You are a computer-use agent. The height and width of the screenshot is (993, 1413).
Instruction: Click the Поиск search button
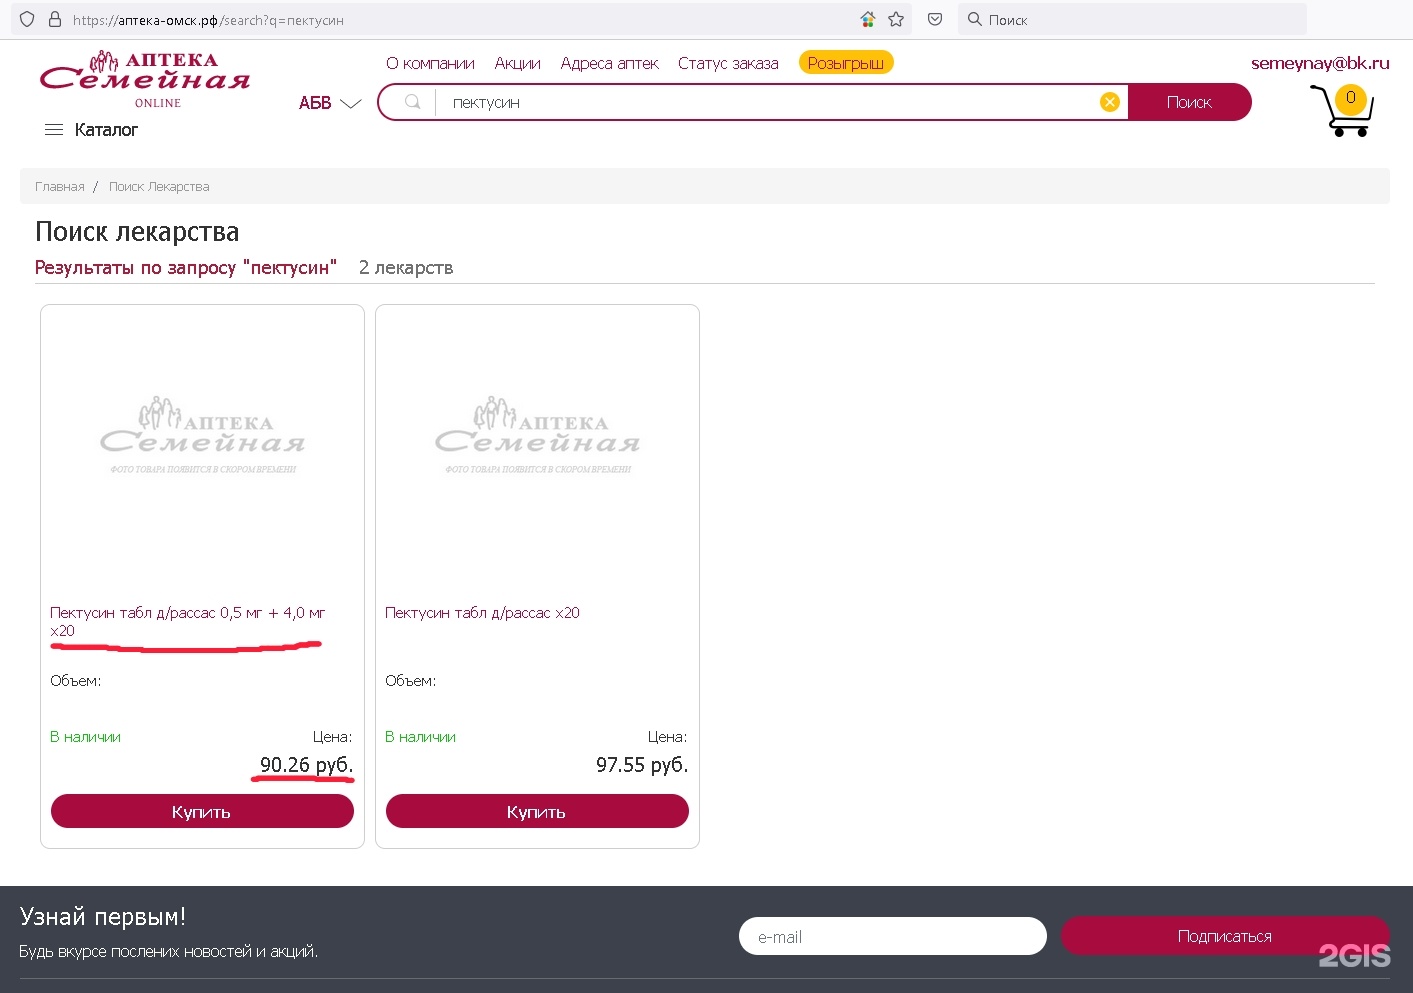pyautogui.click(x=1189, y=102)
